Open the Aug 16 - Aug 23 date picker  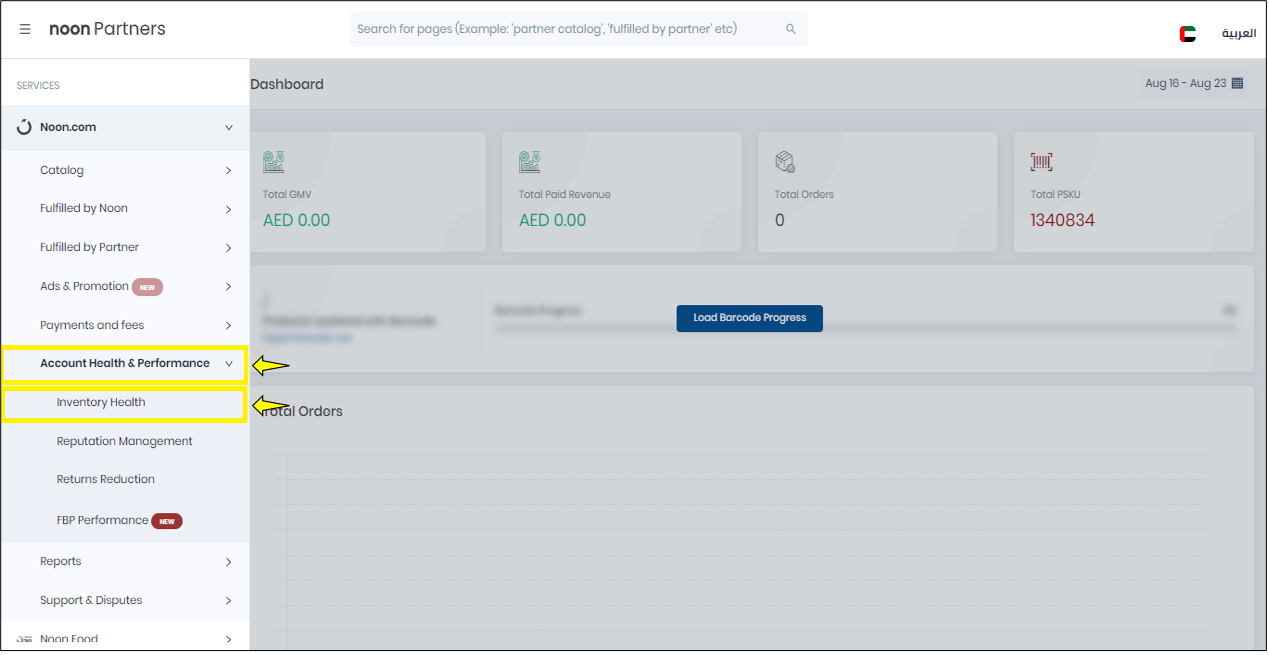click(x=1185, y=84)
